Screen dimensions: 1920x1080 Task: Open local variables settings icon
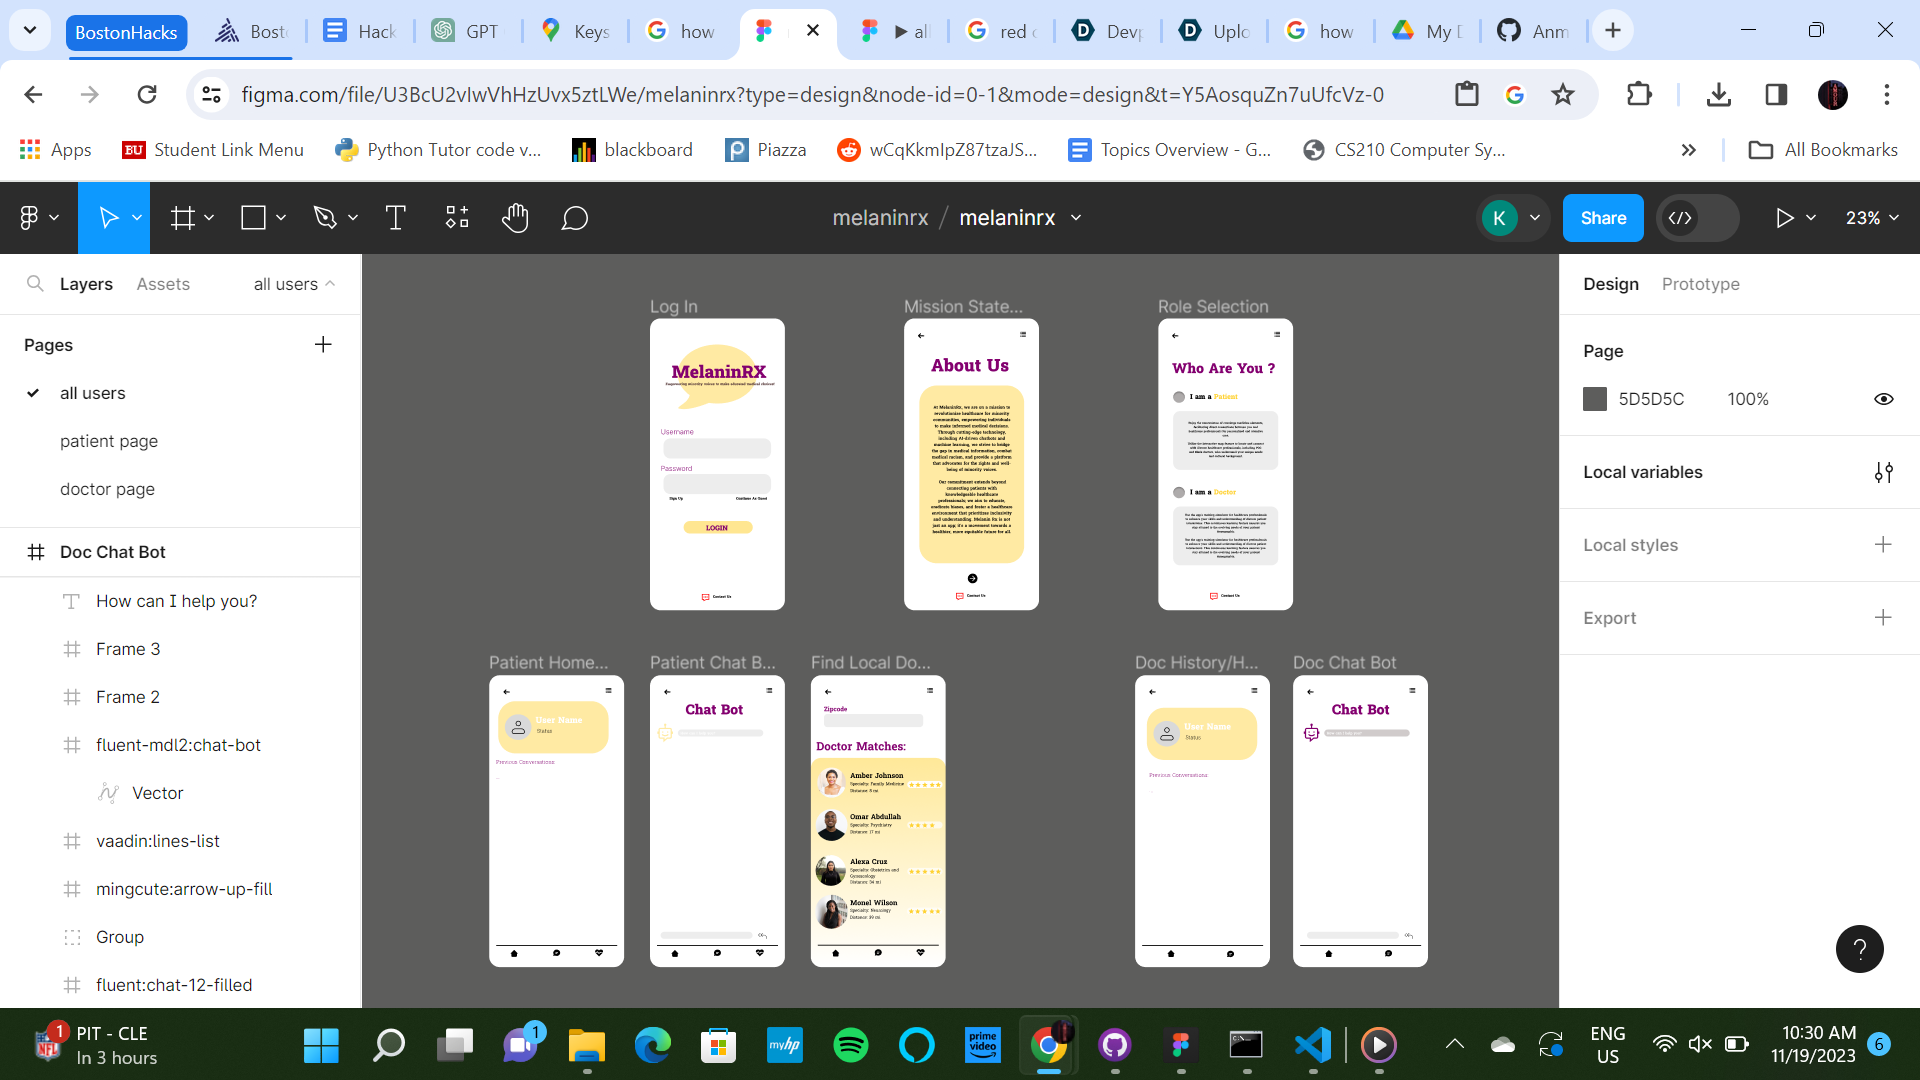[x=1883, y=472]
